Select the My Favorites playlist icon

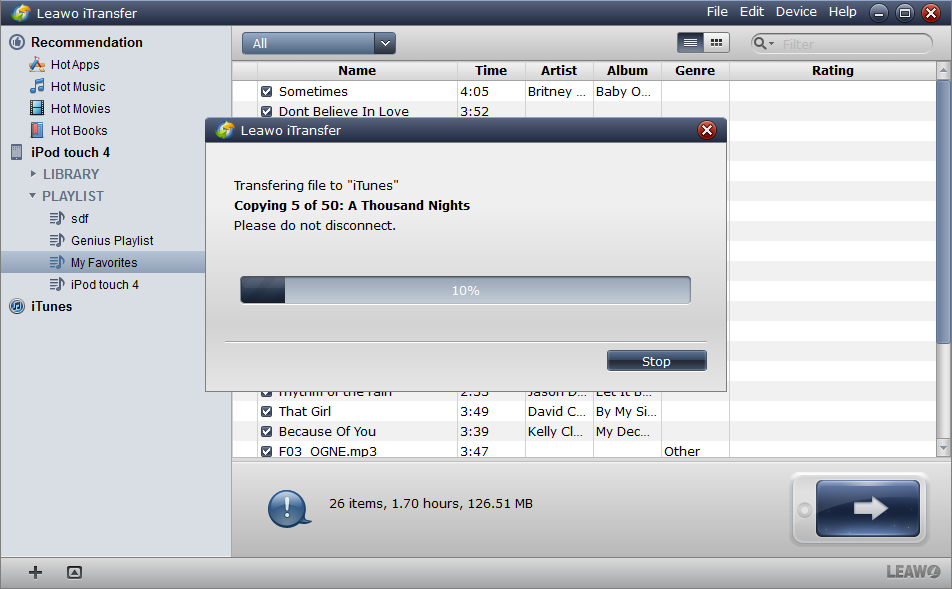(57, 262)
